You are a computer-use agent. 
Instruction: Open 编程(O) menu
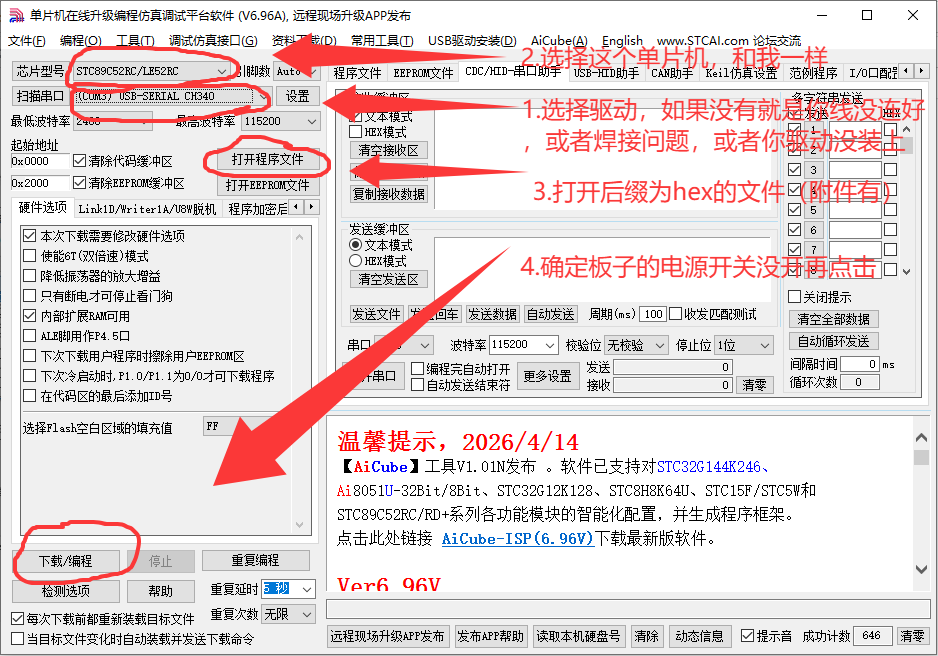[x=81, y=41]
